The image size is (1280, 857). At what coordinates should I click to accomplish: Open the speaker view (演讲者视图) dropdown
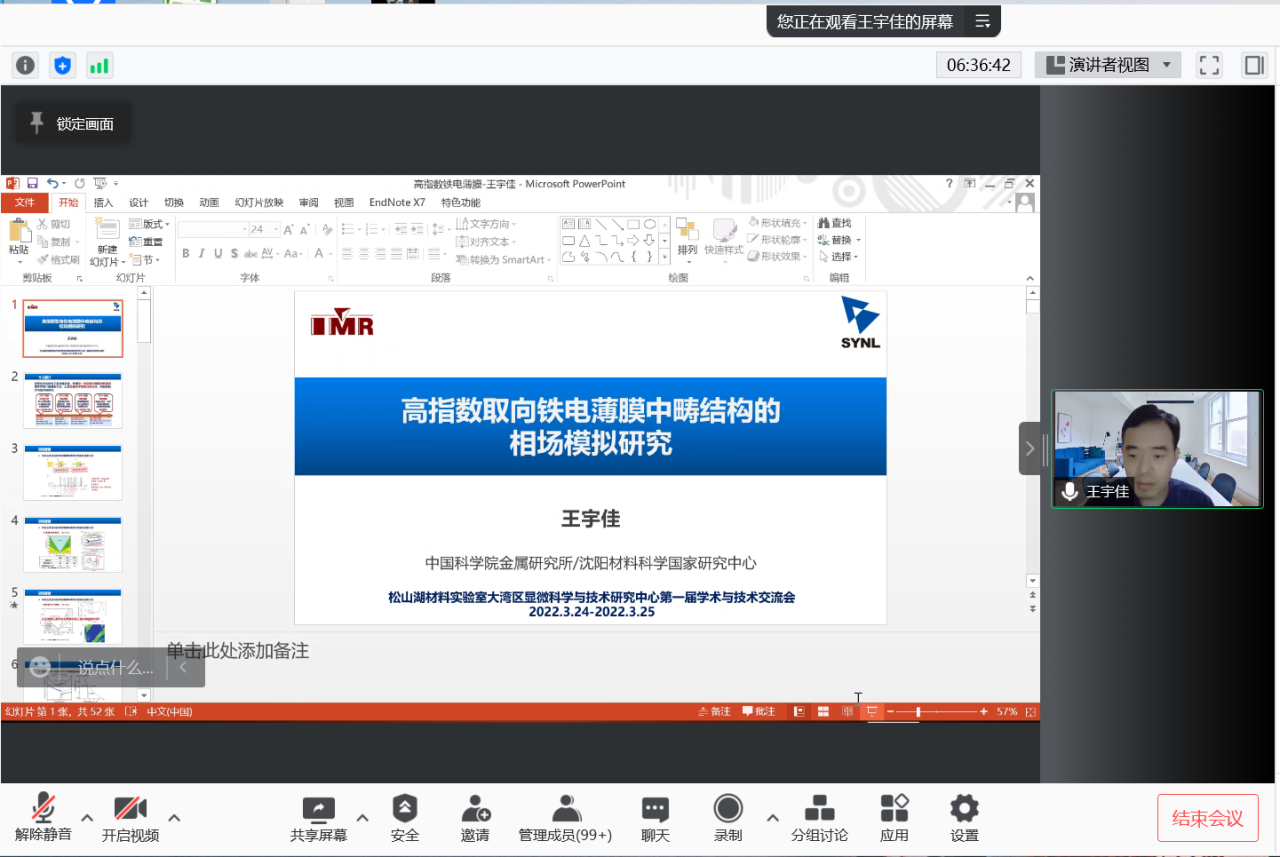tap(1108, 66)
